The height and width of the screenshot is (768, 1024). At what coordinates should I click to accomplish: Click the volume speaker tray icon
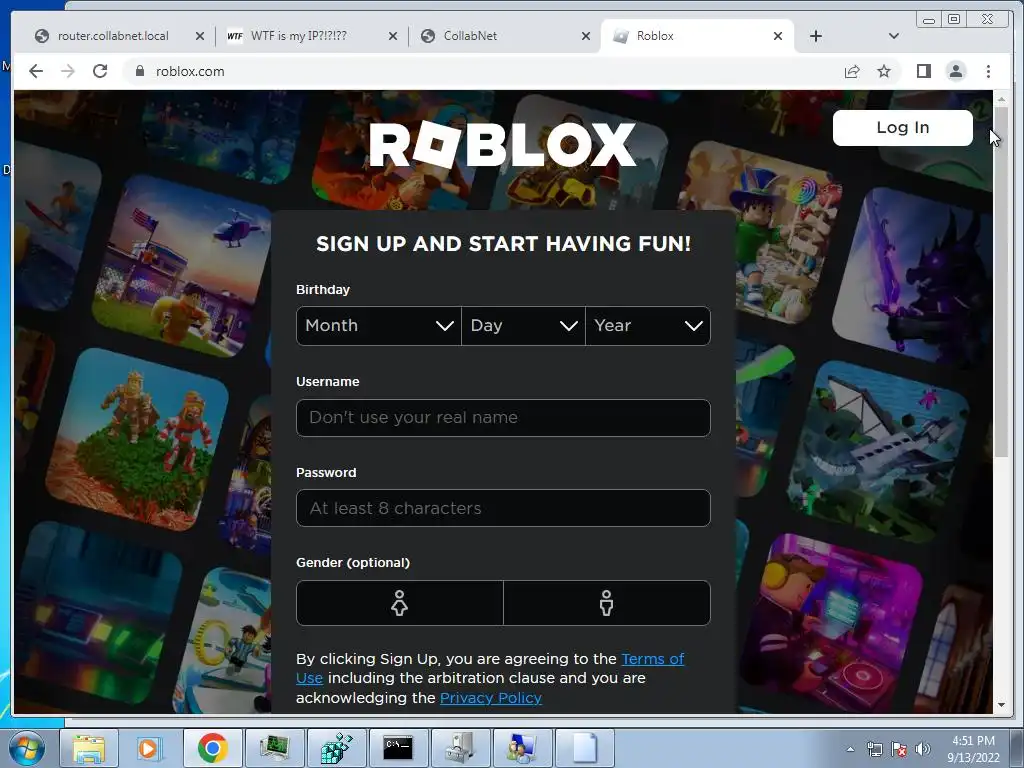[922, 749]
